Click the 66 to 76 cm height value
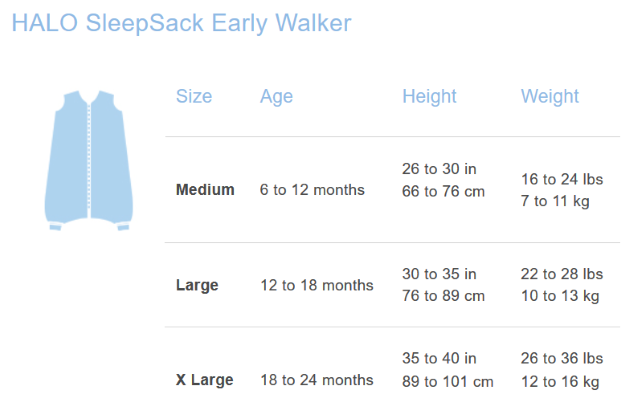This screenshot has width=630, height=415. (x=444, y=191)
